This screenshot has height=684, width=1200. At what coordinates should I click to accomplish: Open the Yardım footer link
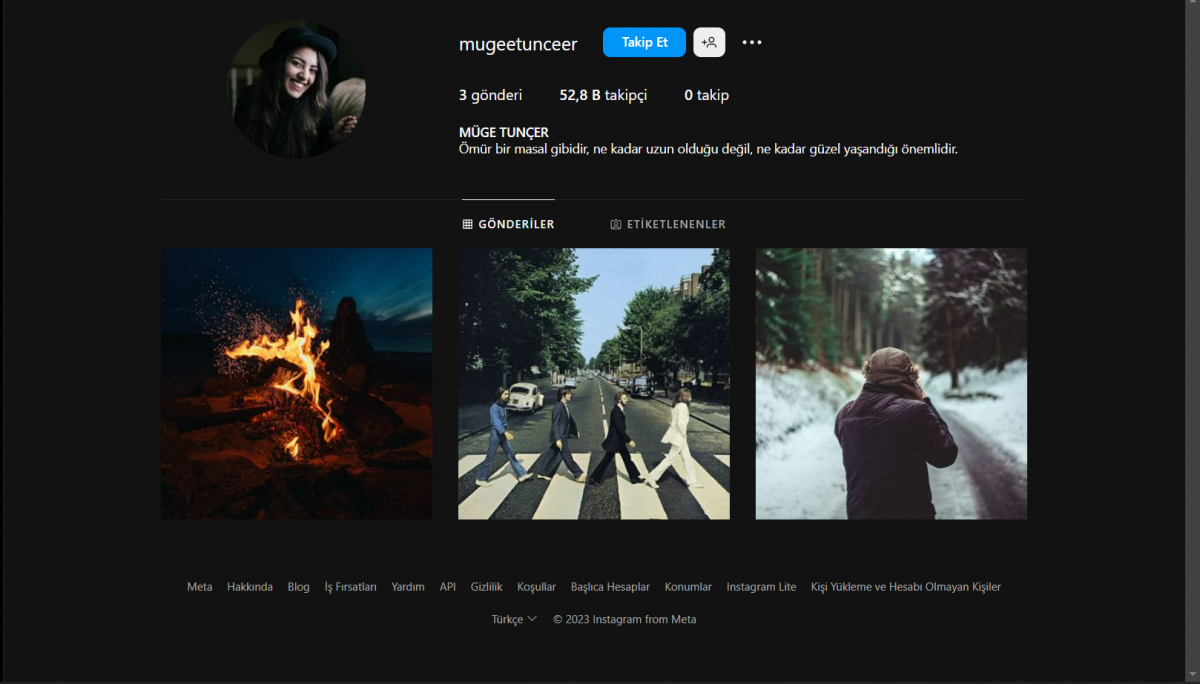(x=408, y=587)
